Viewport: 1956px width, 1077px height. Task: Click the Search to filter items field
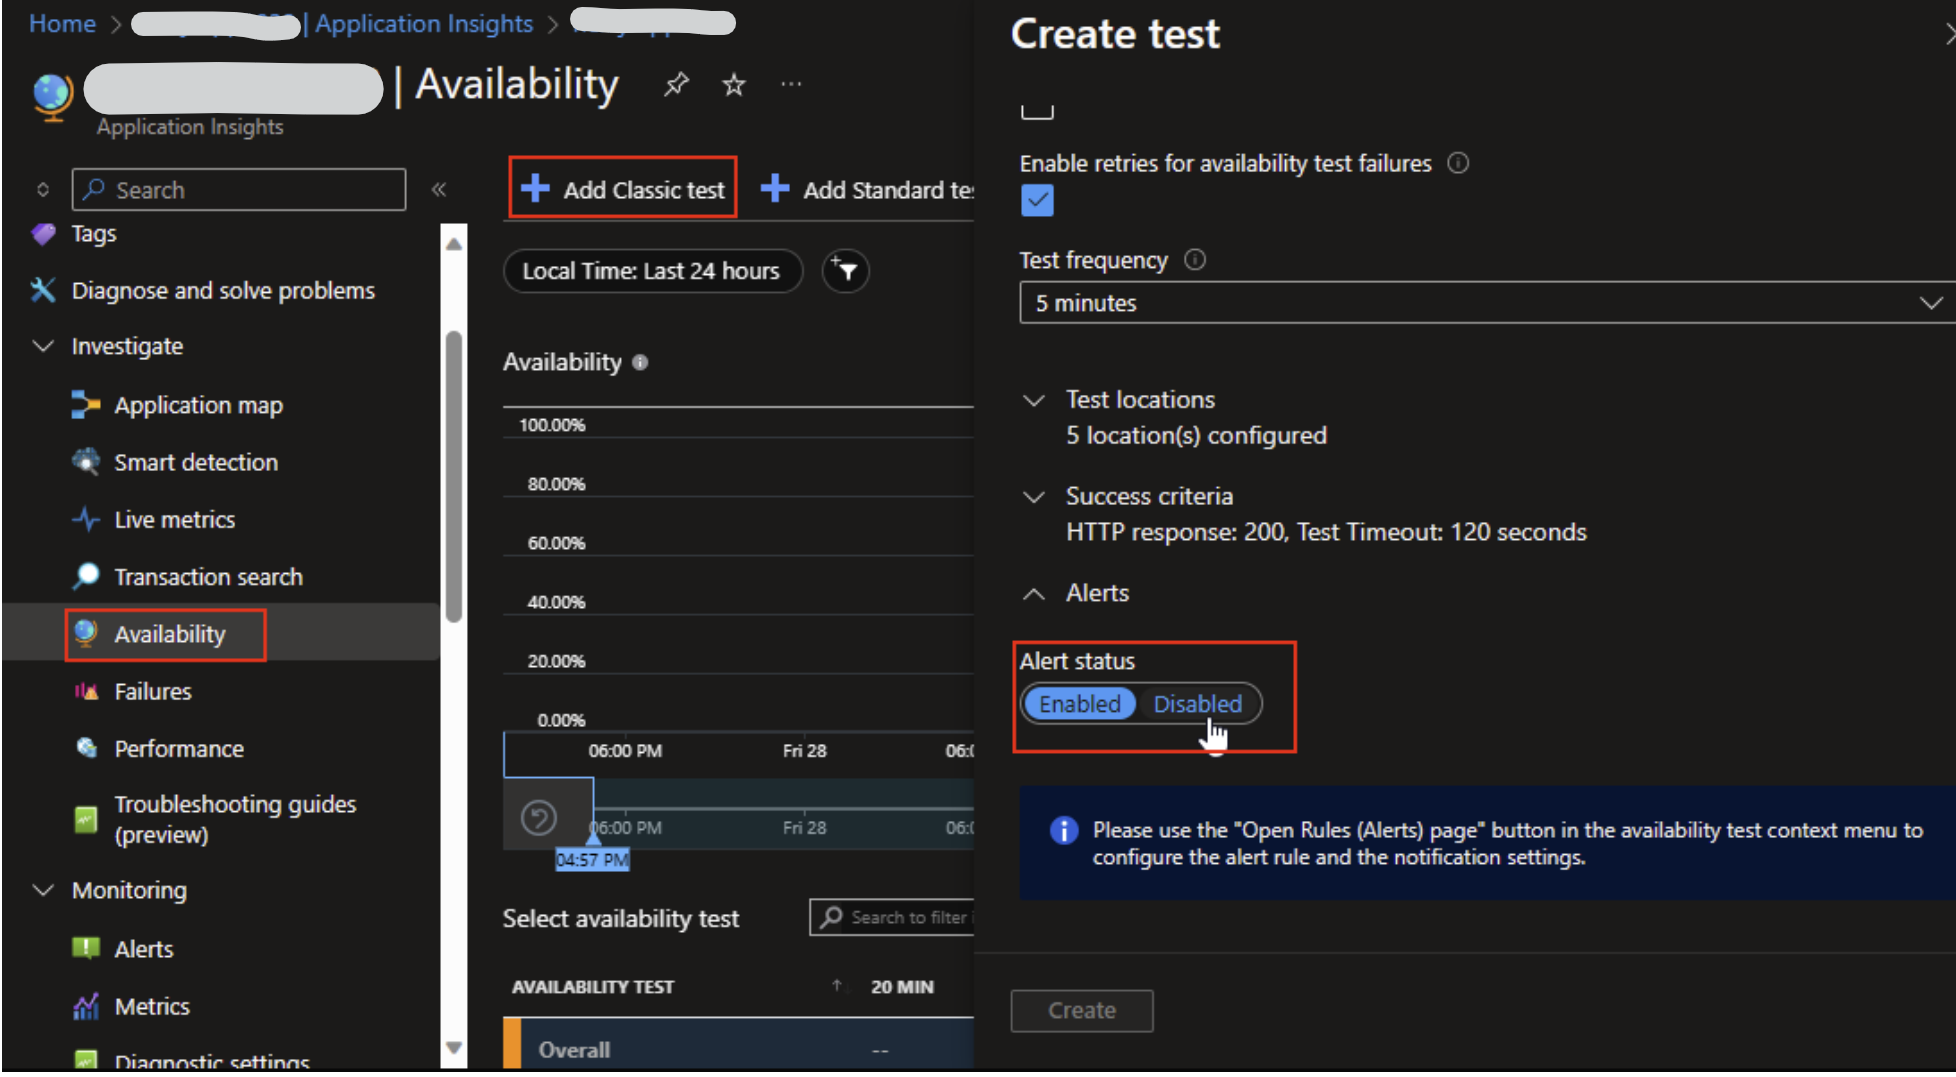[892, 917]
